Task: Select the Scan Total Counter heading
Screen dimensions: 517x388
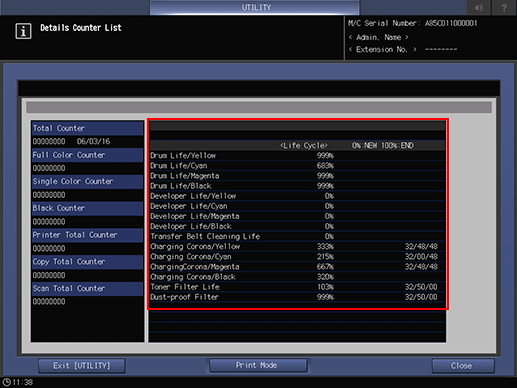Action: coord(87,289)
